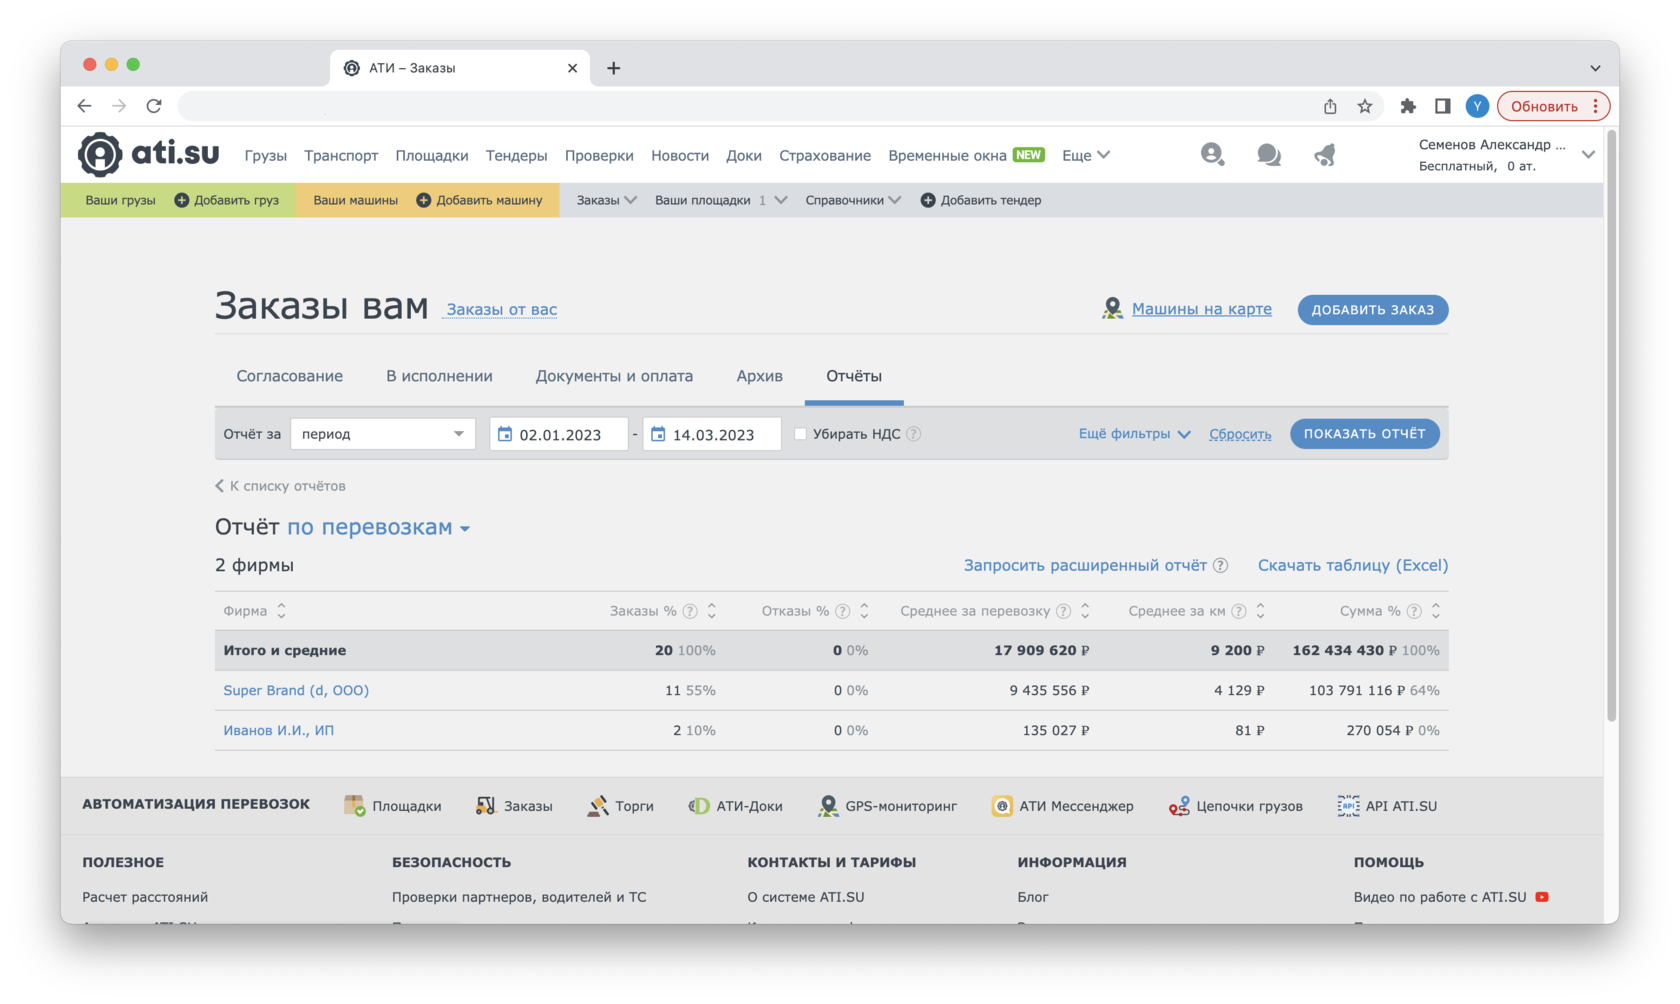1680x1004 pixels.
Task: Open the Отчёт за период dropdown
Action: [x=382, y=434]
